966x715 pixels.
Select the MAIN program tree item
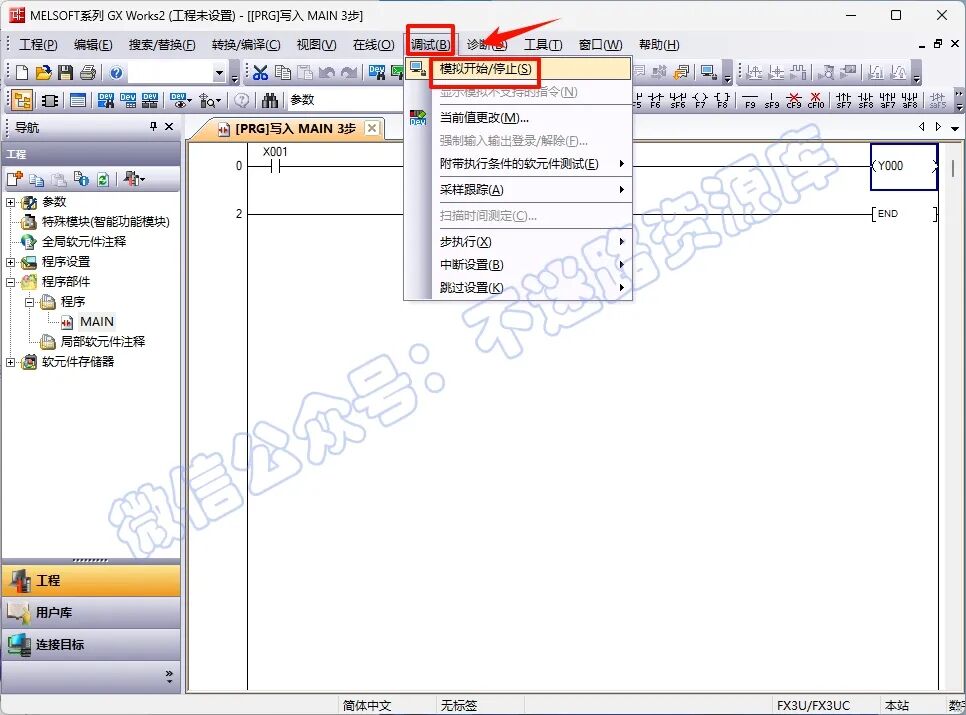(96, 321)
